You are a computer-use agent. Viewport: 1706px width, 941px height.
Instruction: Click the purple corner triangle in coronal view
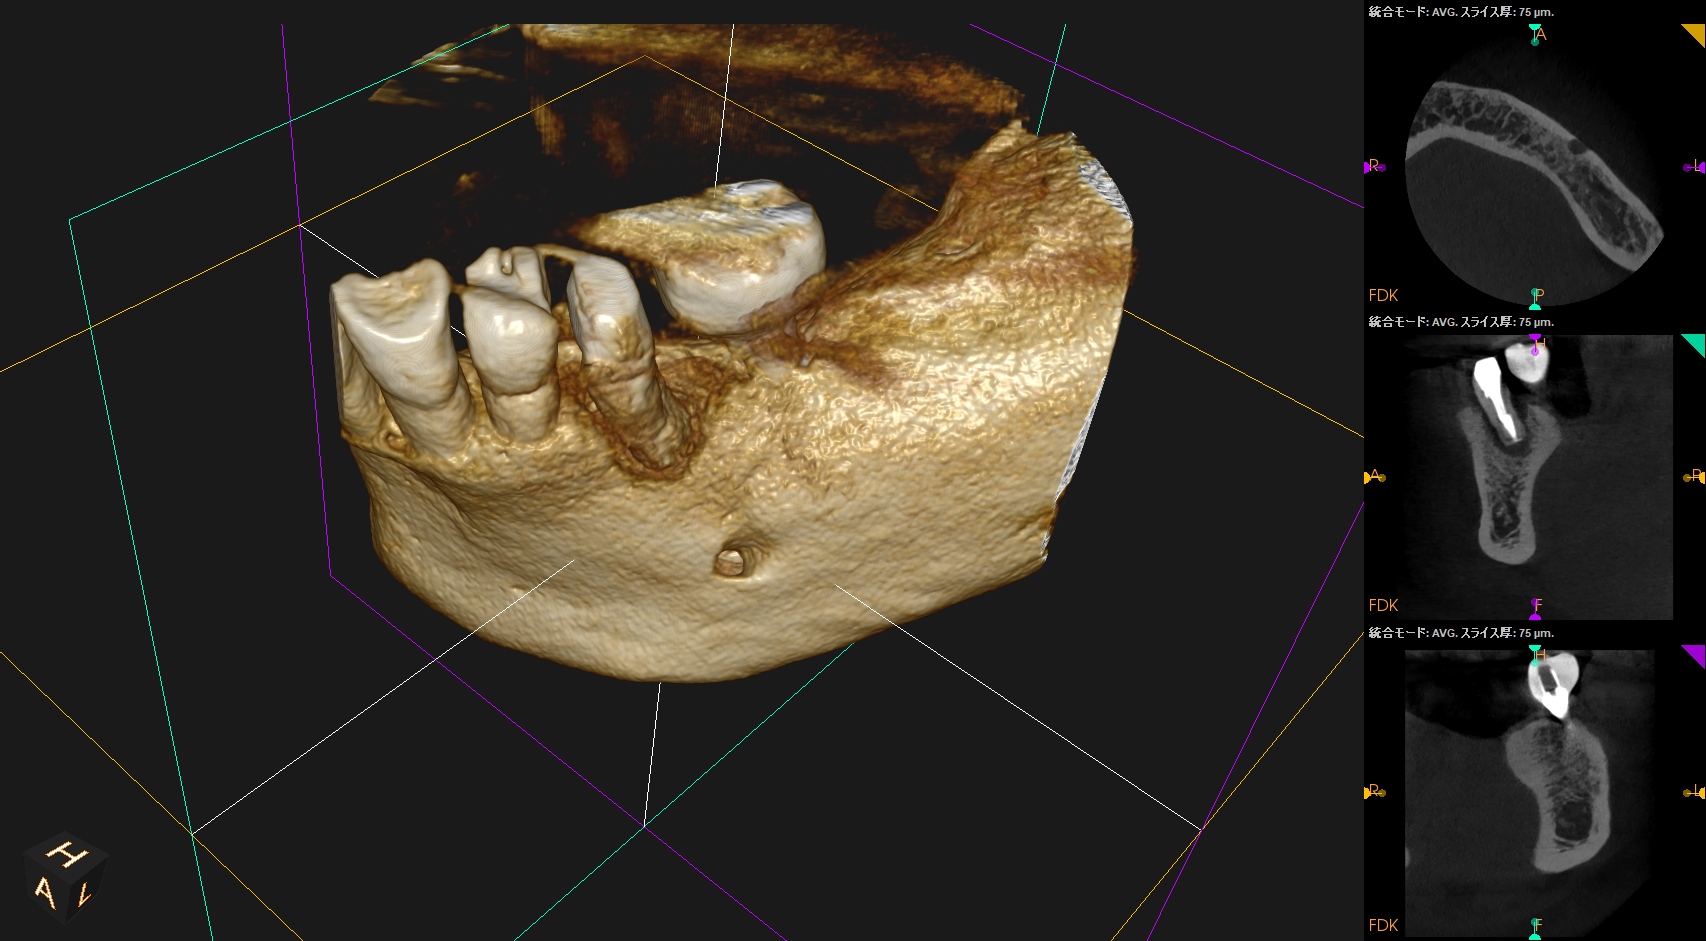point(1695,654)
